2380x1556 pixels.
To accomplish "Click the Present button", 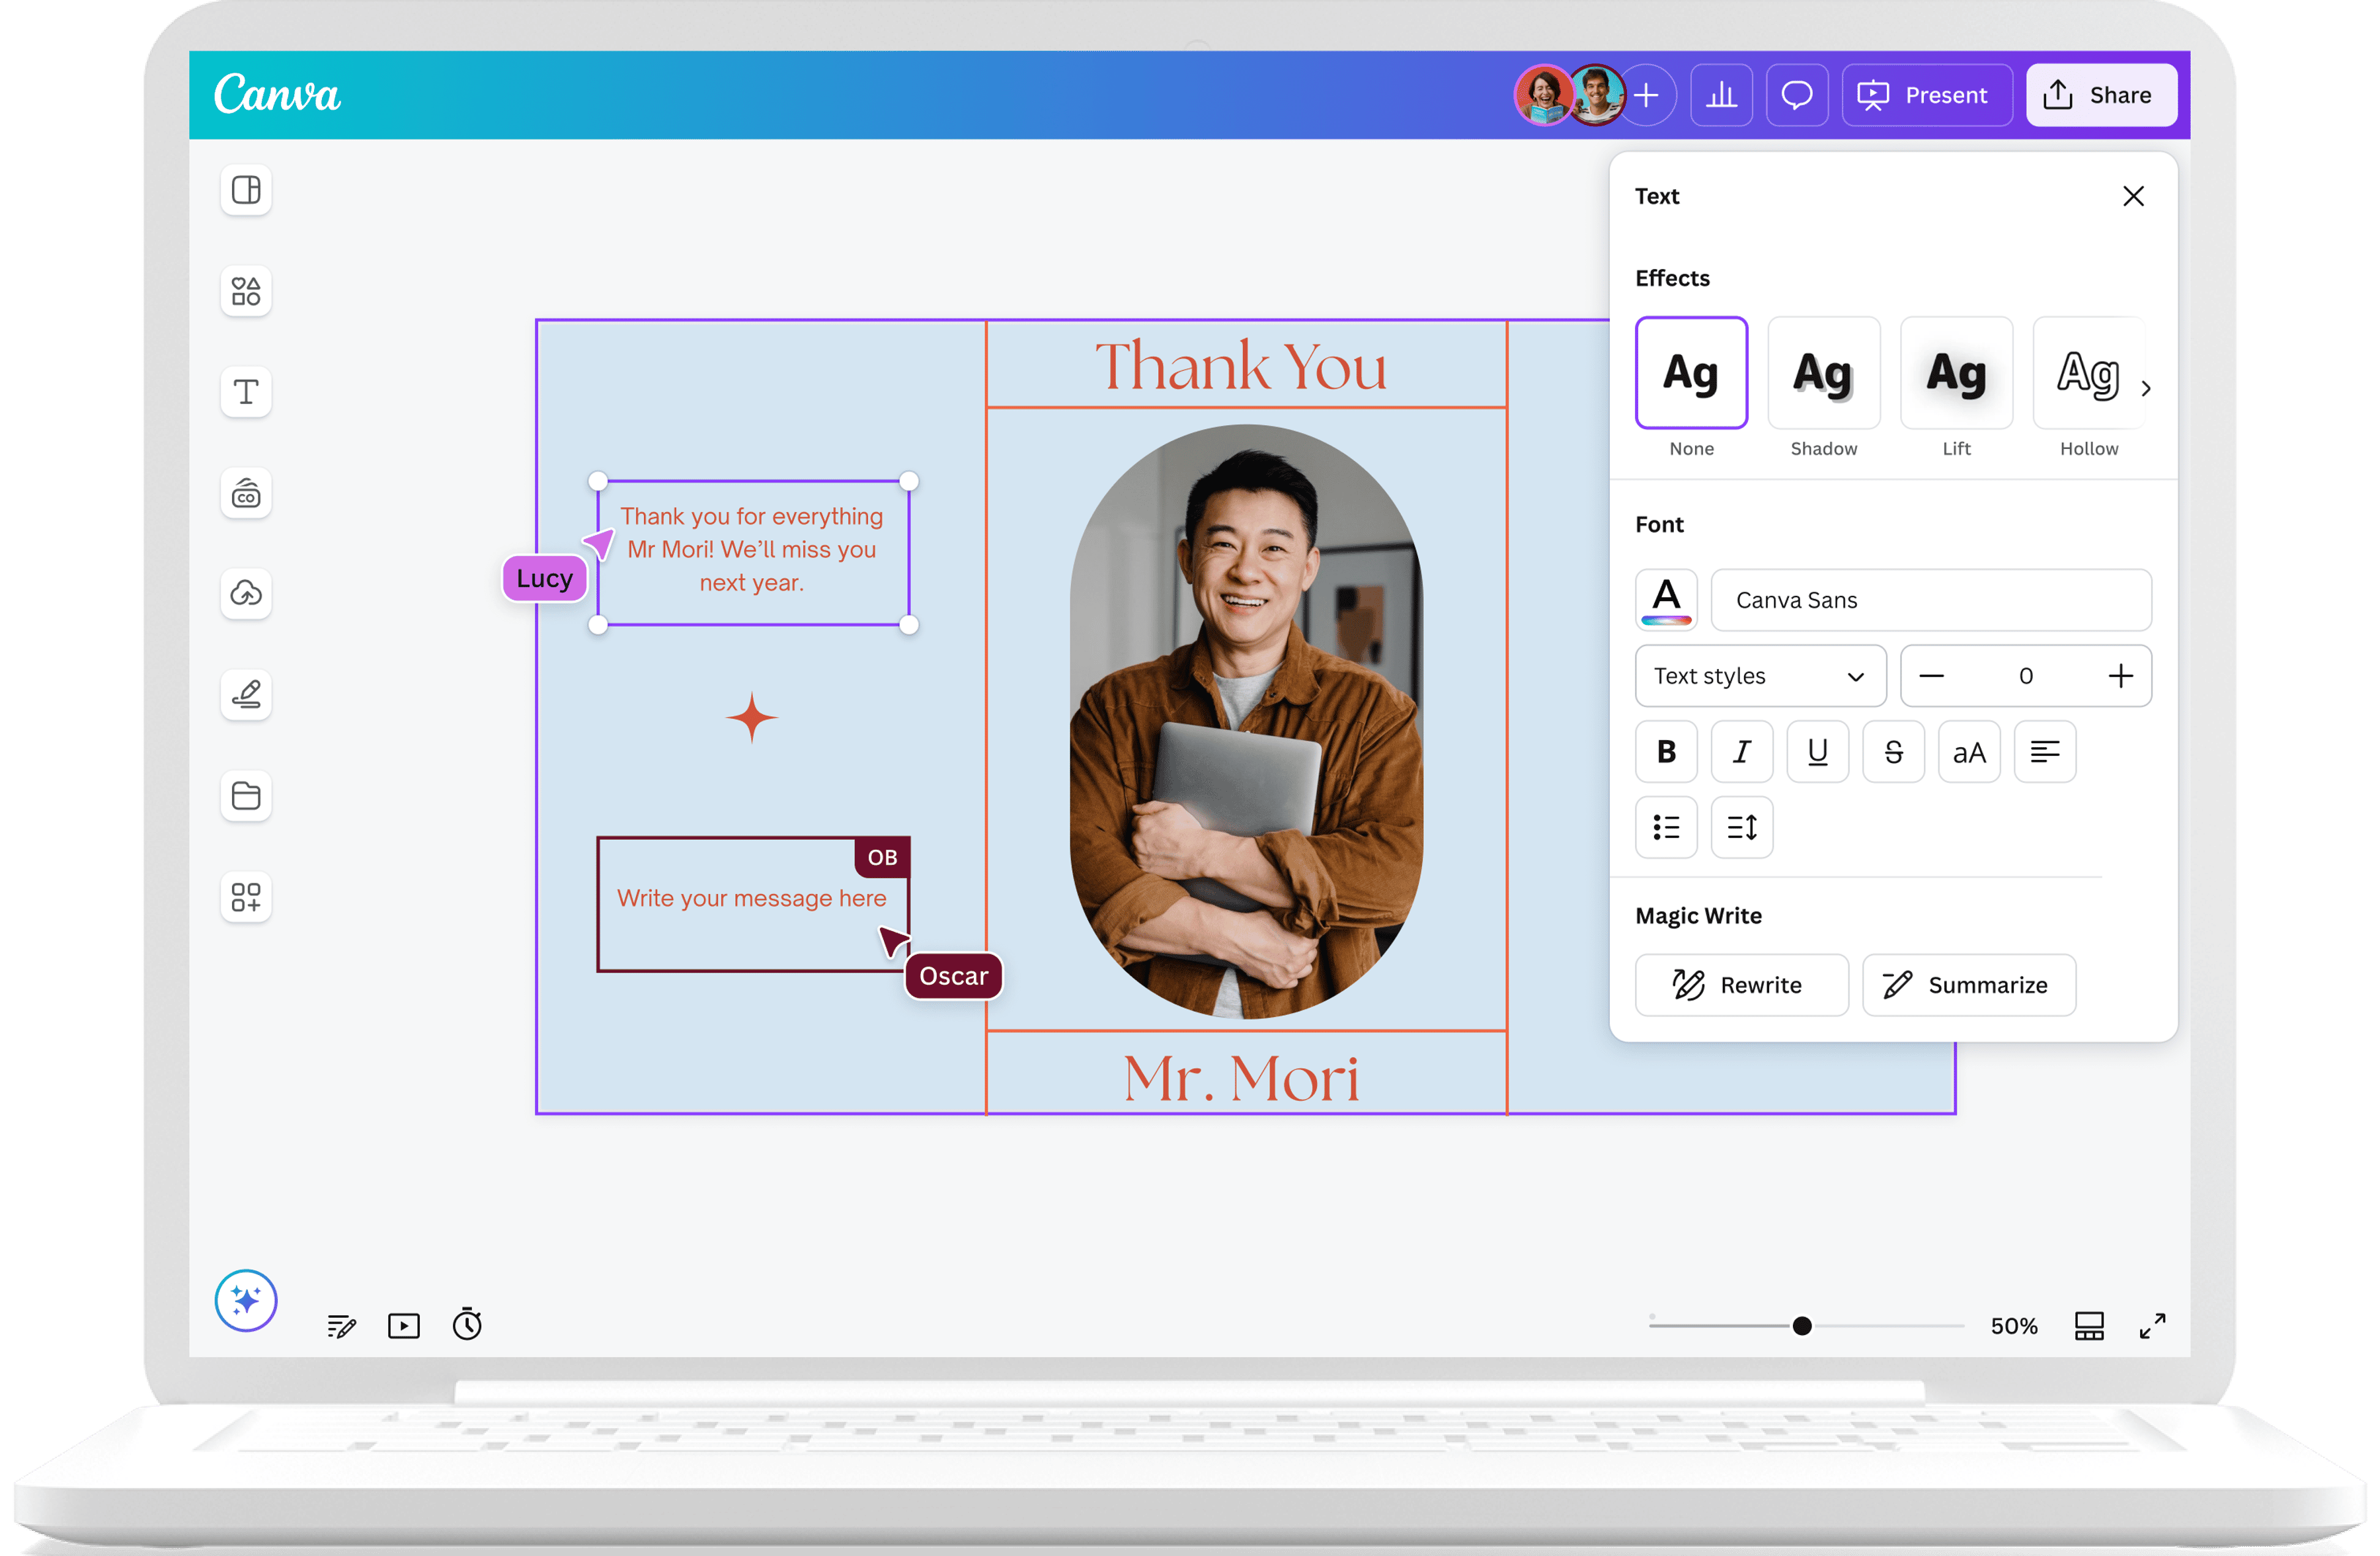I will click(x=1927, y=95).
